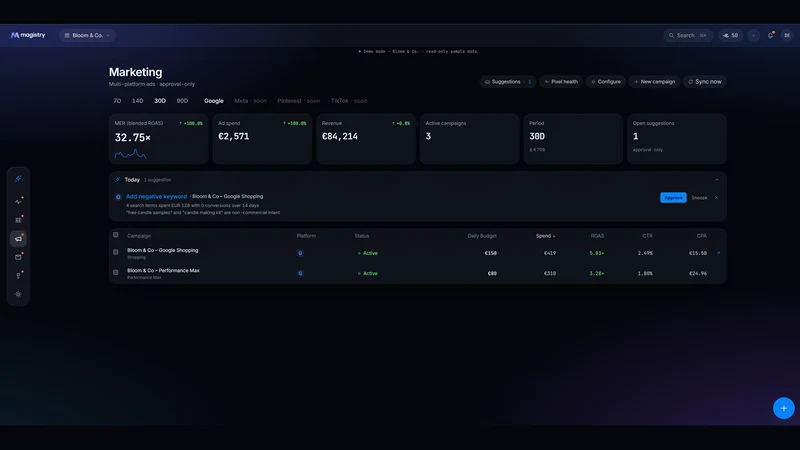The image size is (800, 450).
Task: Click the Ad spend €2,571 card
Action: click(x=262, y=139)
